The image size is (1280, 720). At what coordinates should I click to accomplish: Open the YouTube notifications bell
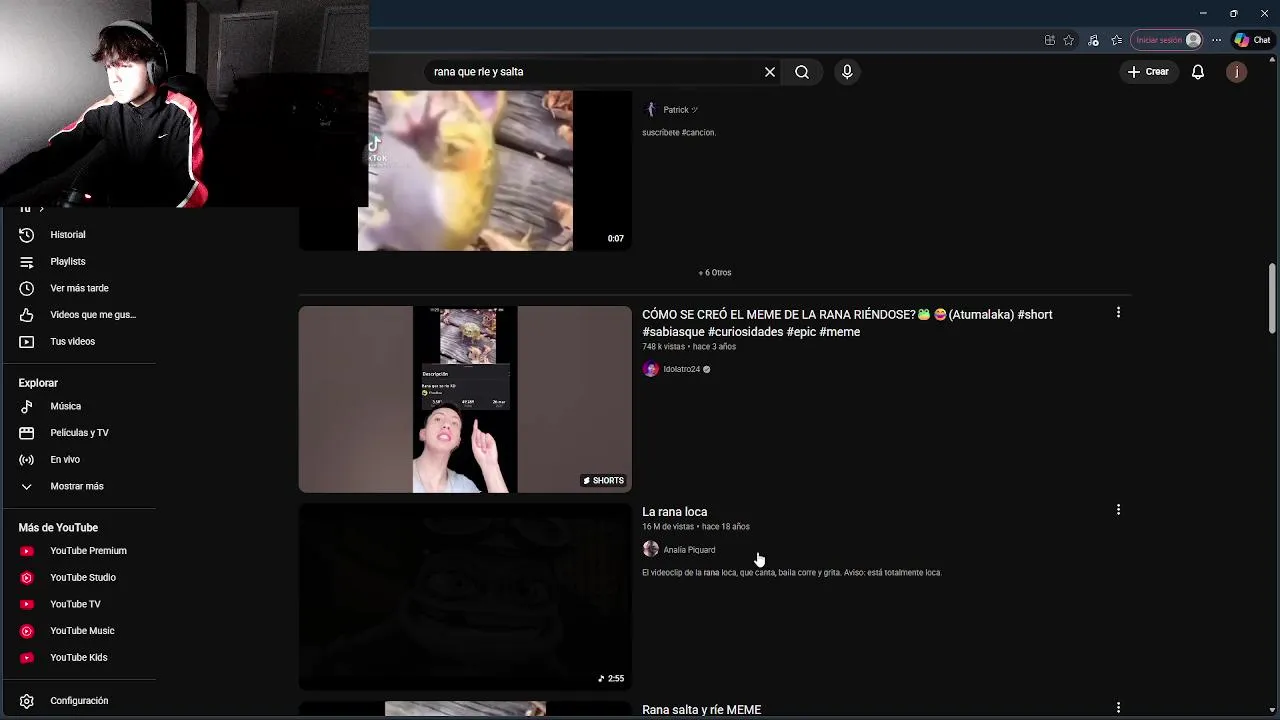pyautogui.click(x=1198, y=72)
